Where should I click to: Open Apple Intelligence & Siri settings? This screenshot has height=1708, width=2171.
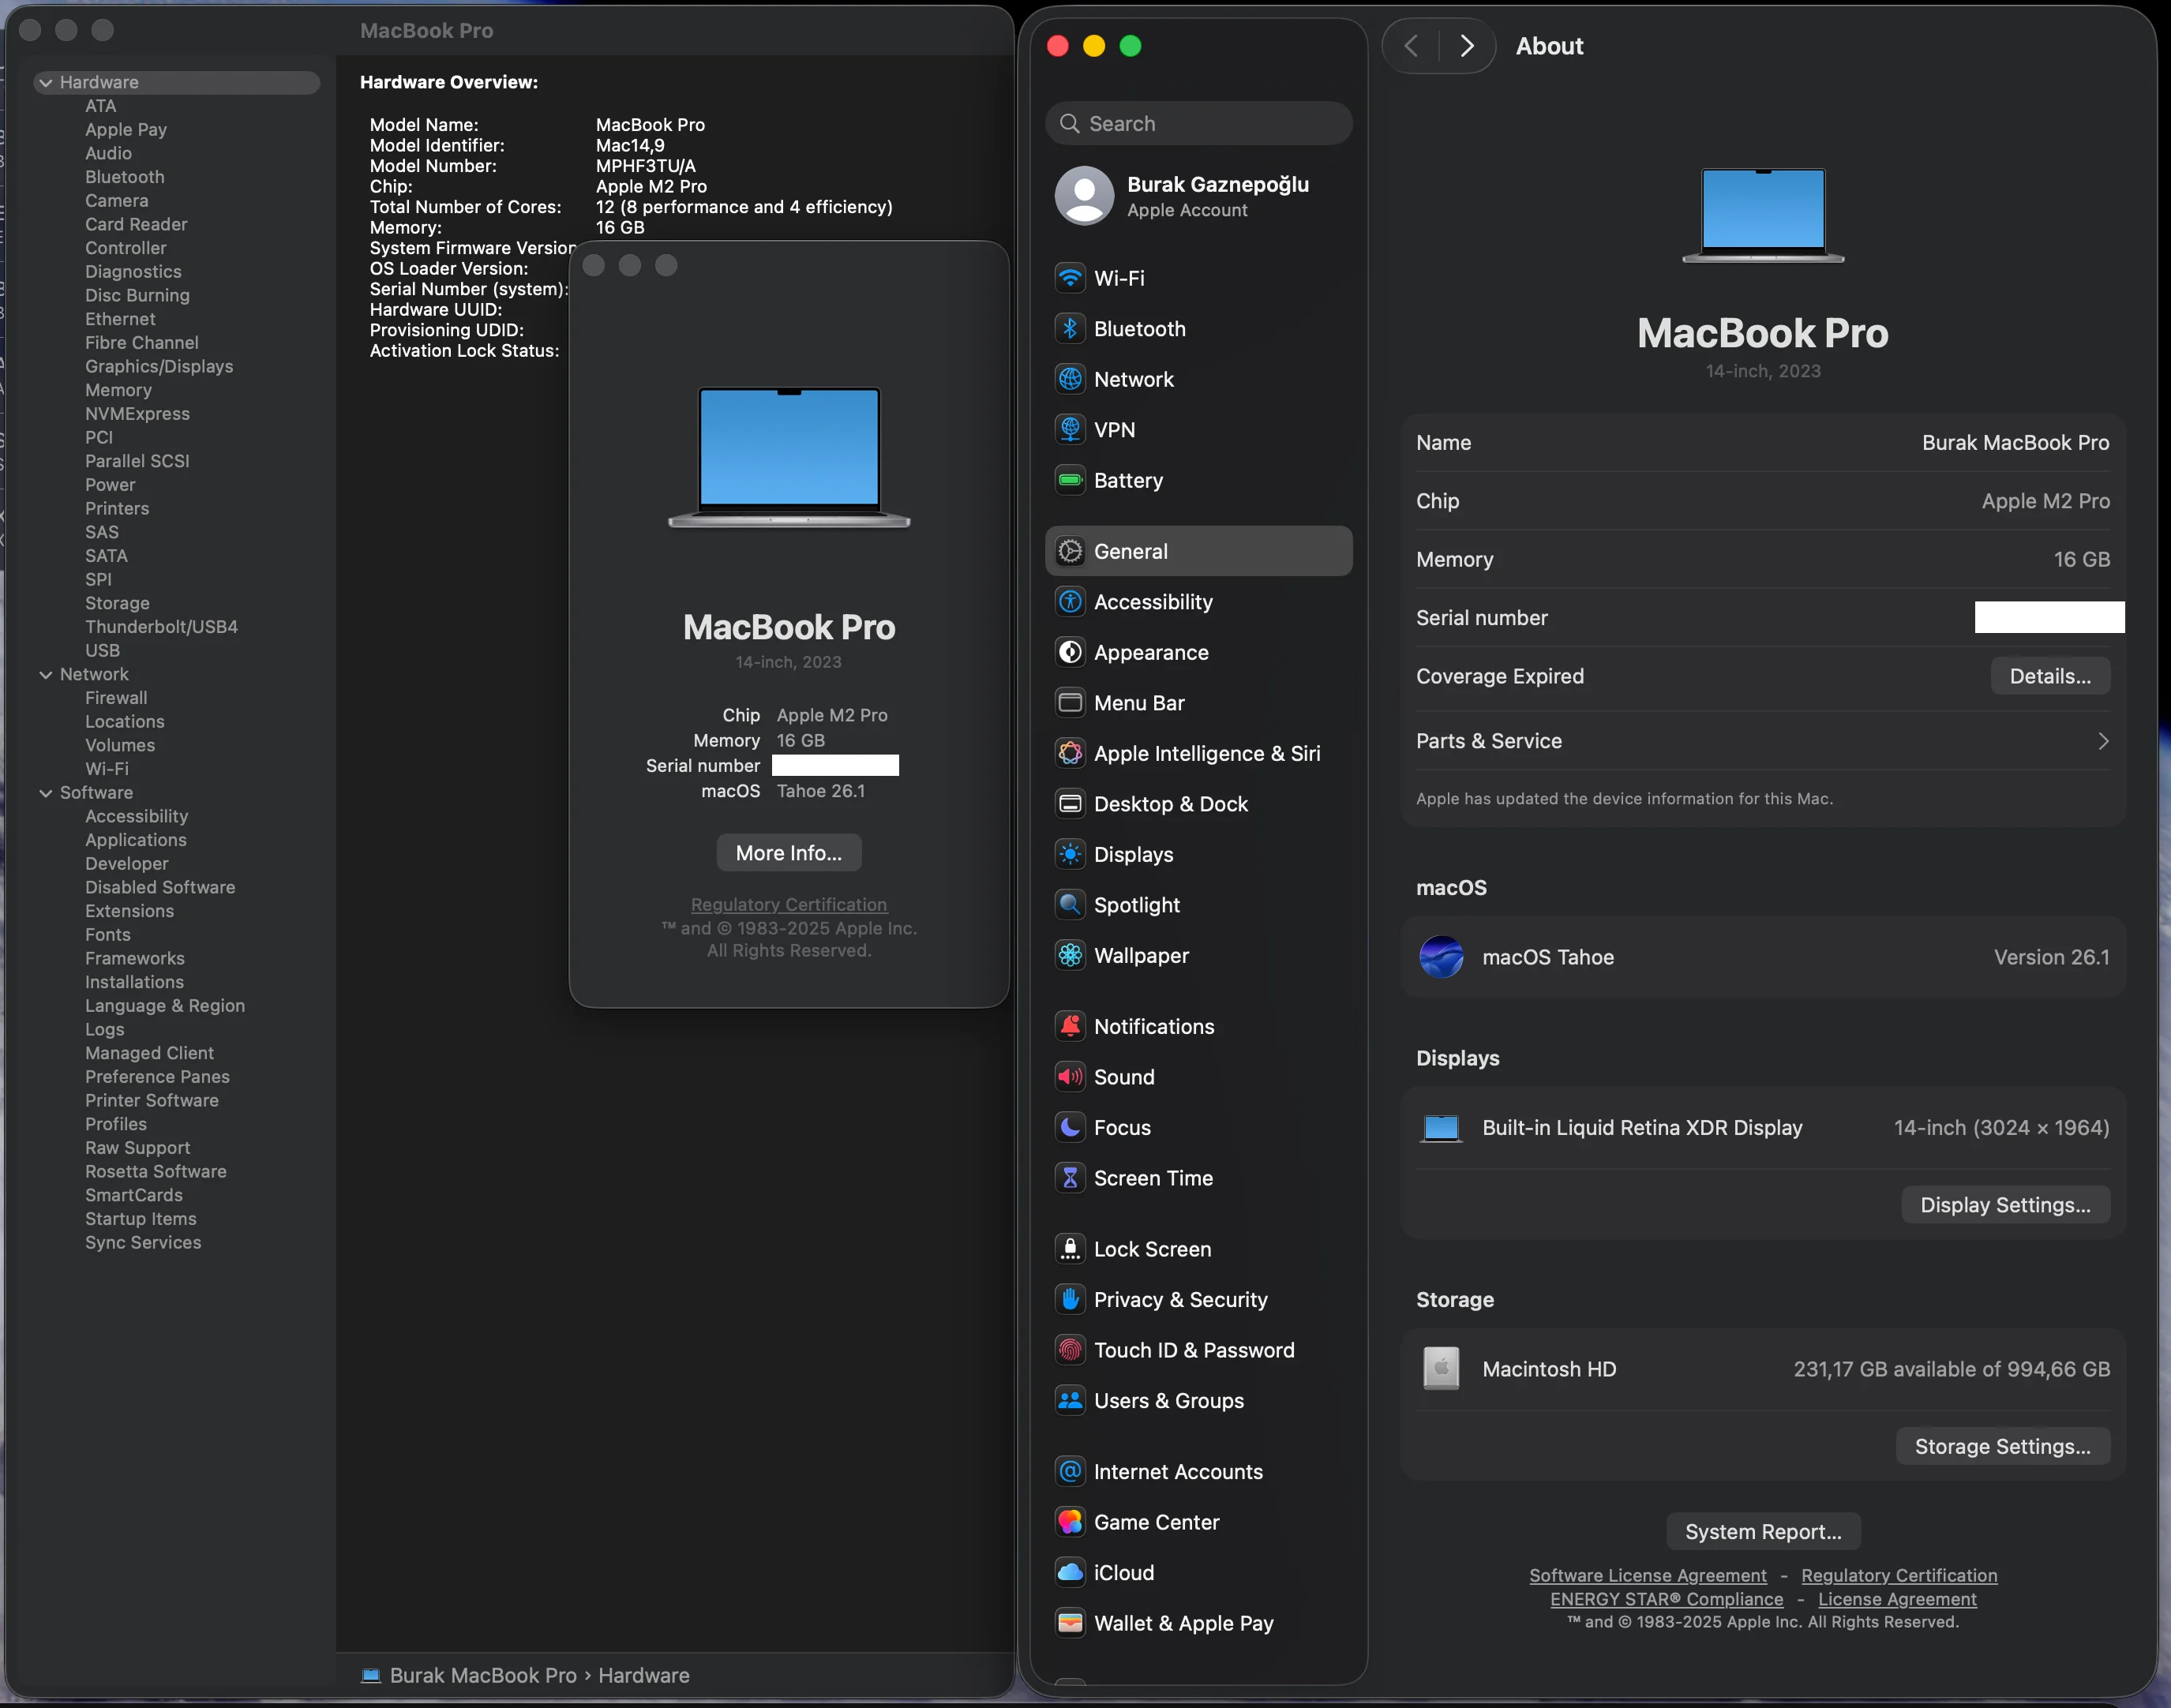point(1206,754)
